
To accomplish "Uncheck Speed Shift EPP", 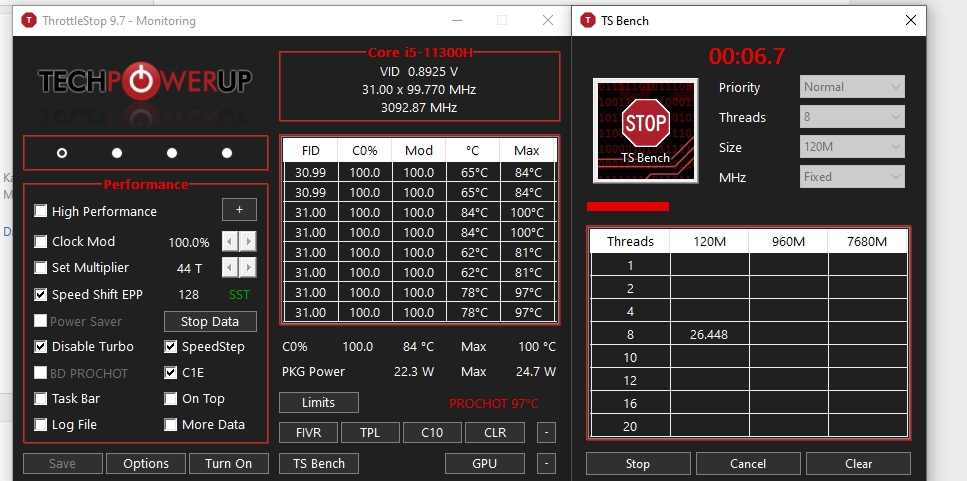I will [x=41, y=295].
